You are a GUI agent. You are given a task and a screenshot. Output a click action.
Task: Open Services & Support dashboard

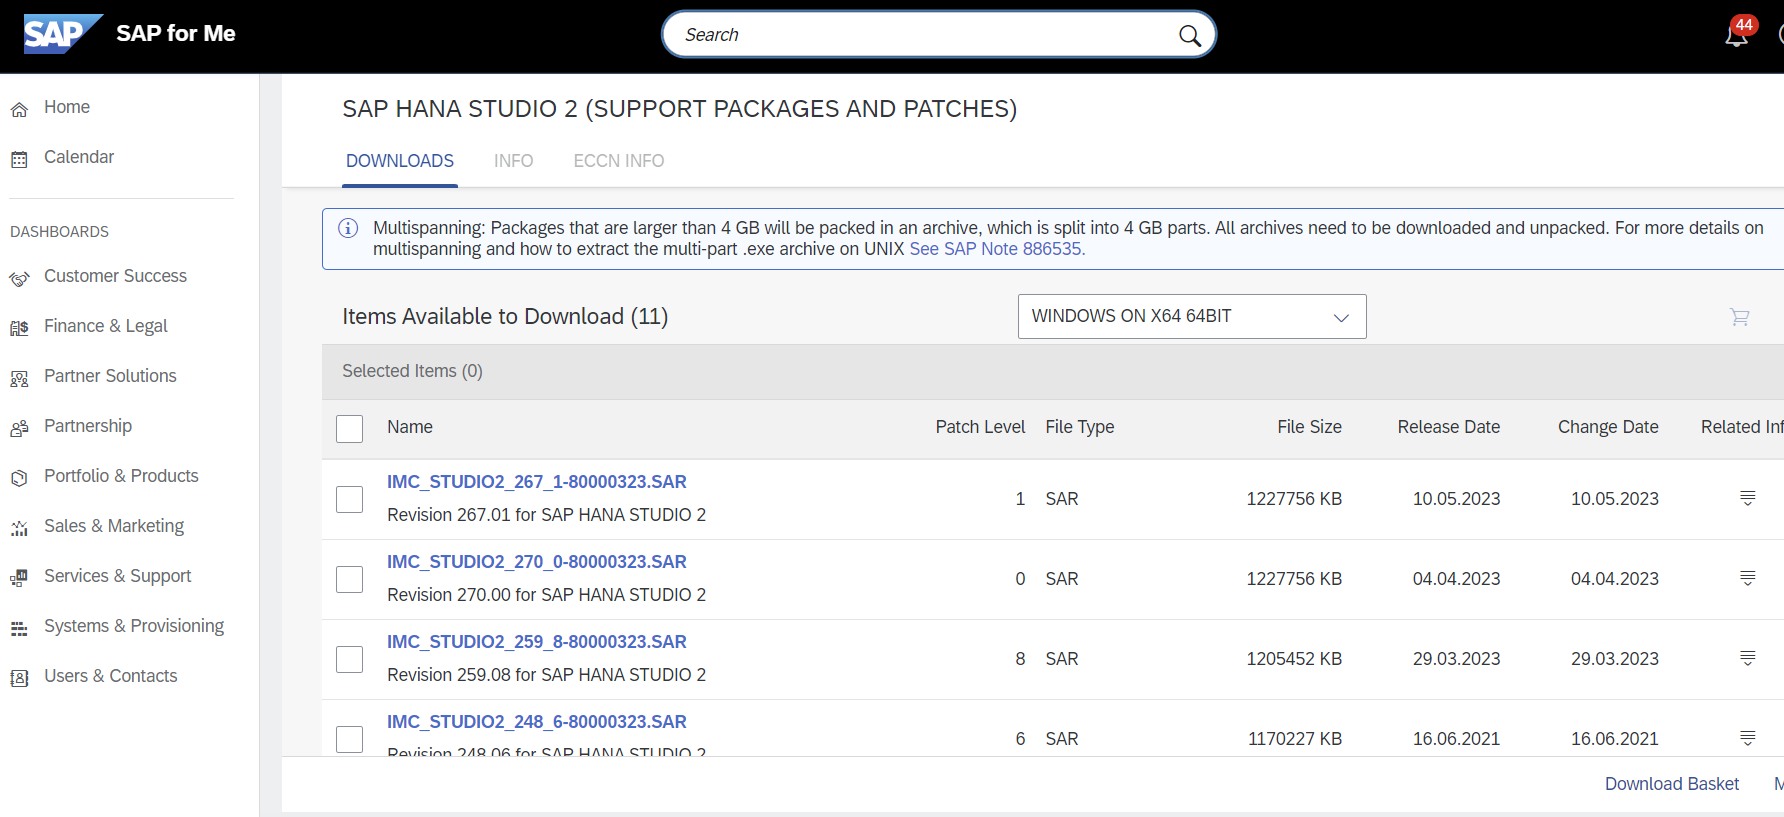point(118,576)
